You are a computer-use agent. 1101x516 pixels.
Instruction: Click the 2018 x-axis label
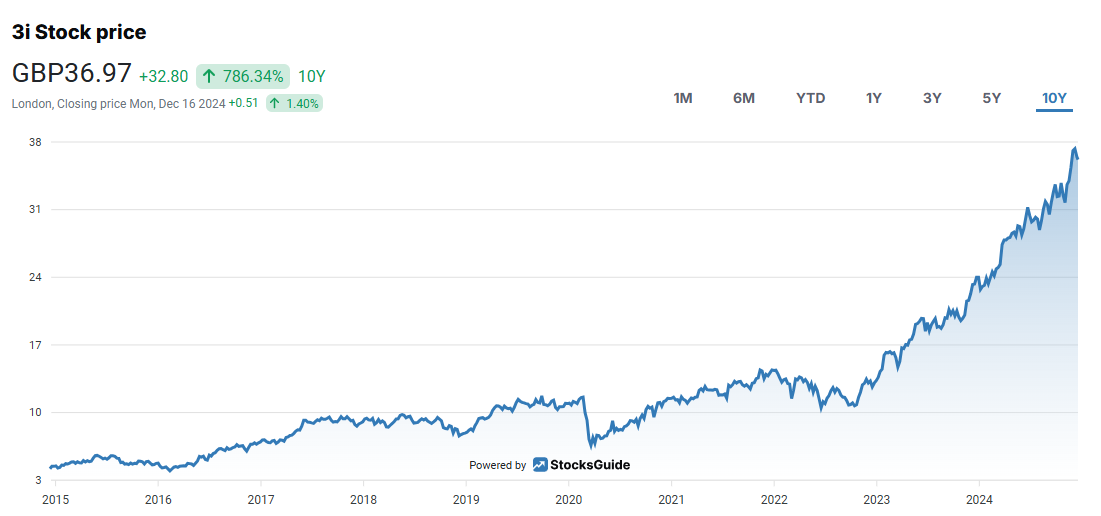pyautogui.click(x=363, y=499)
